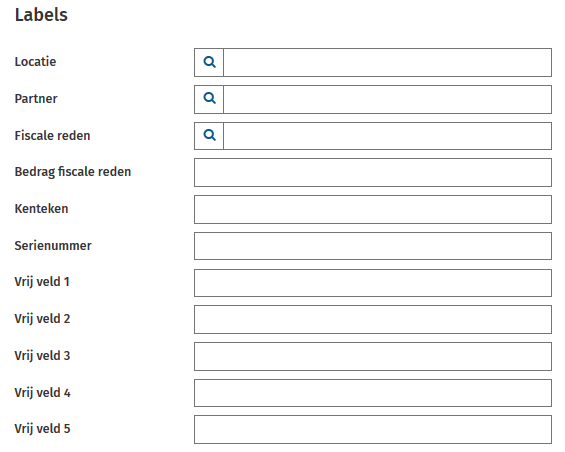Click the Bedrag fiscale reden label
This screenshot has height=452, width=565.
click(x=73, y=172)
